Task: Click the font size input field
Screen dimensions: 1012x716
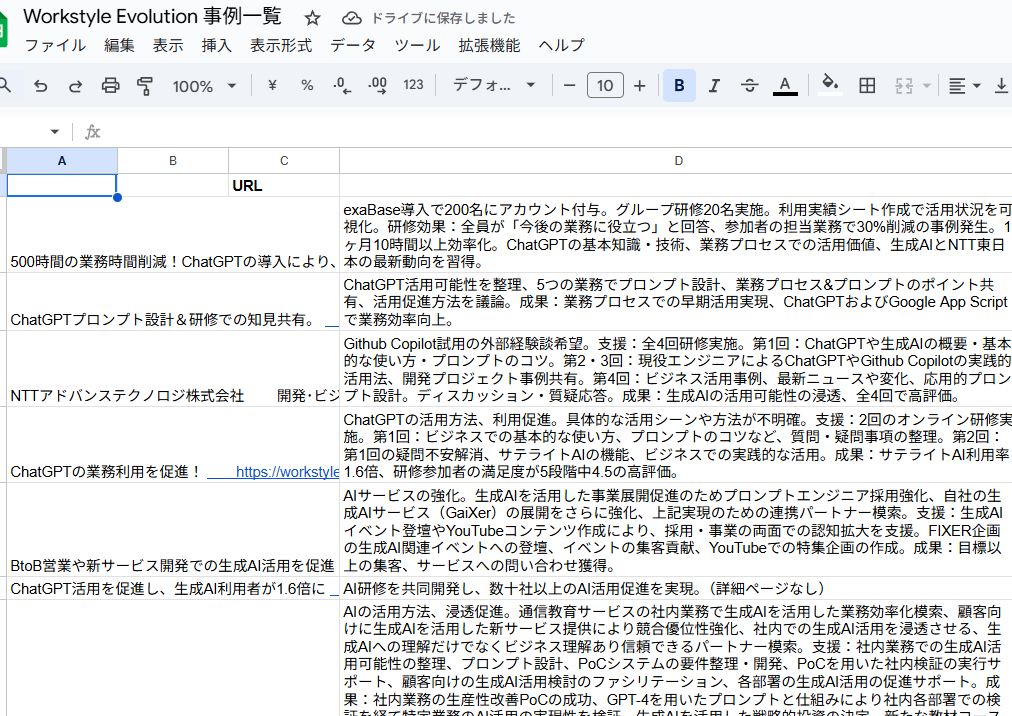Action: (605, 86)
